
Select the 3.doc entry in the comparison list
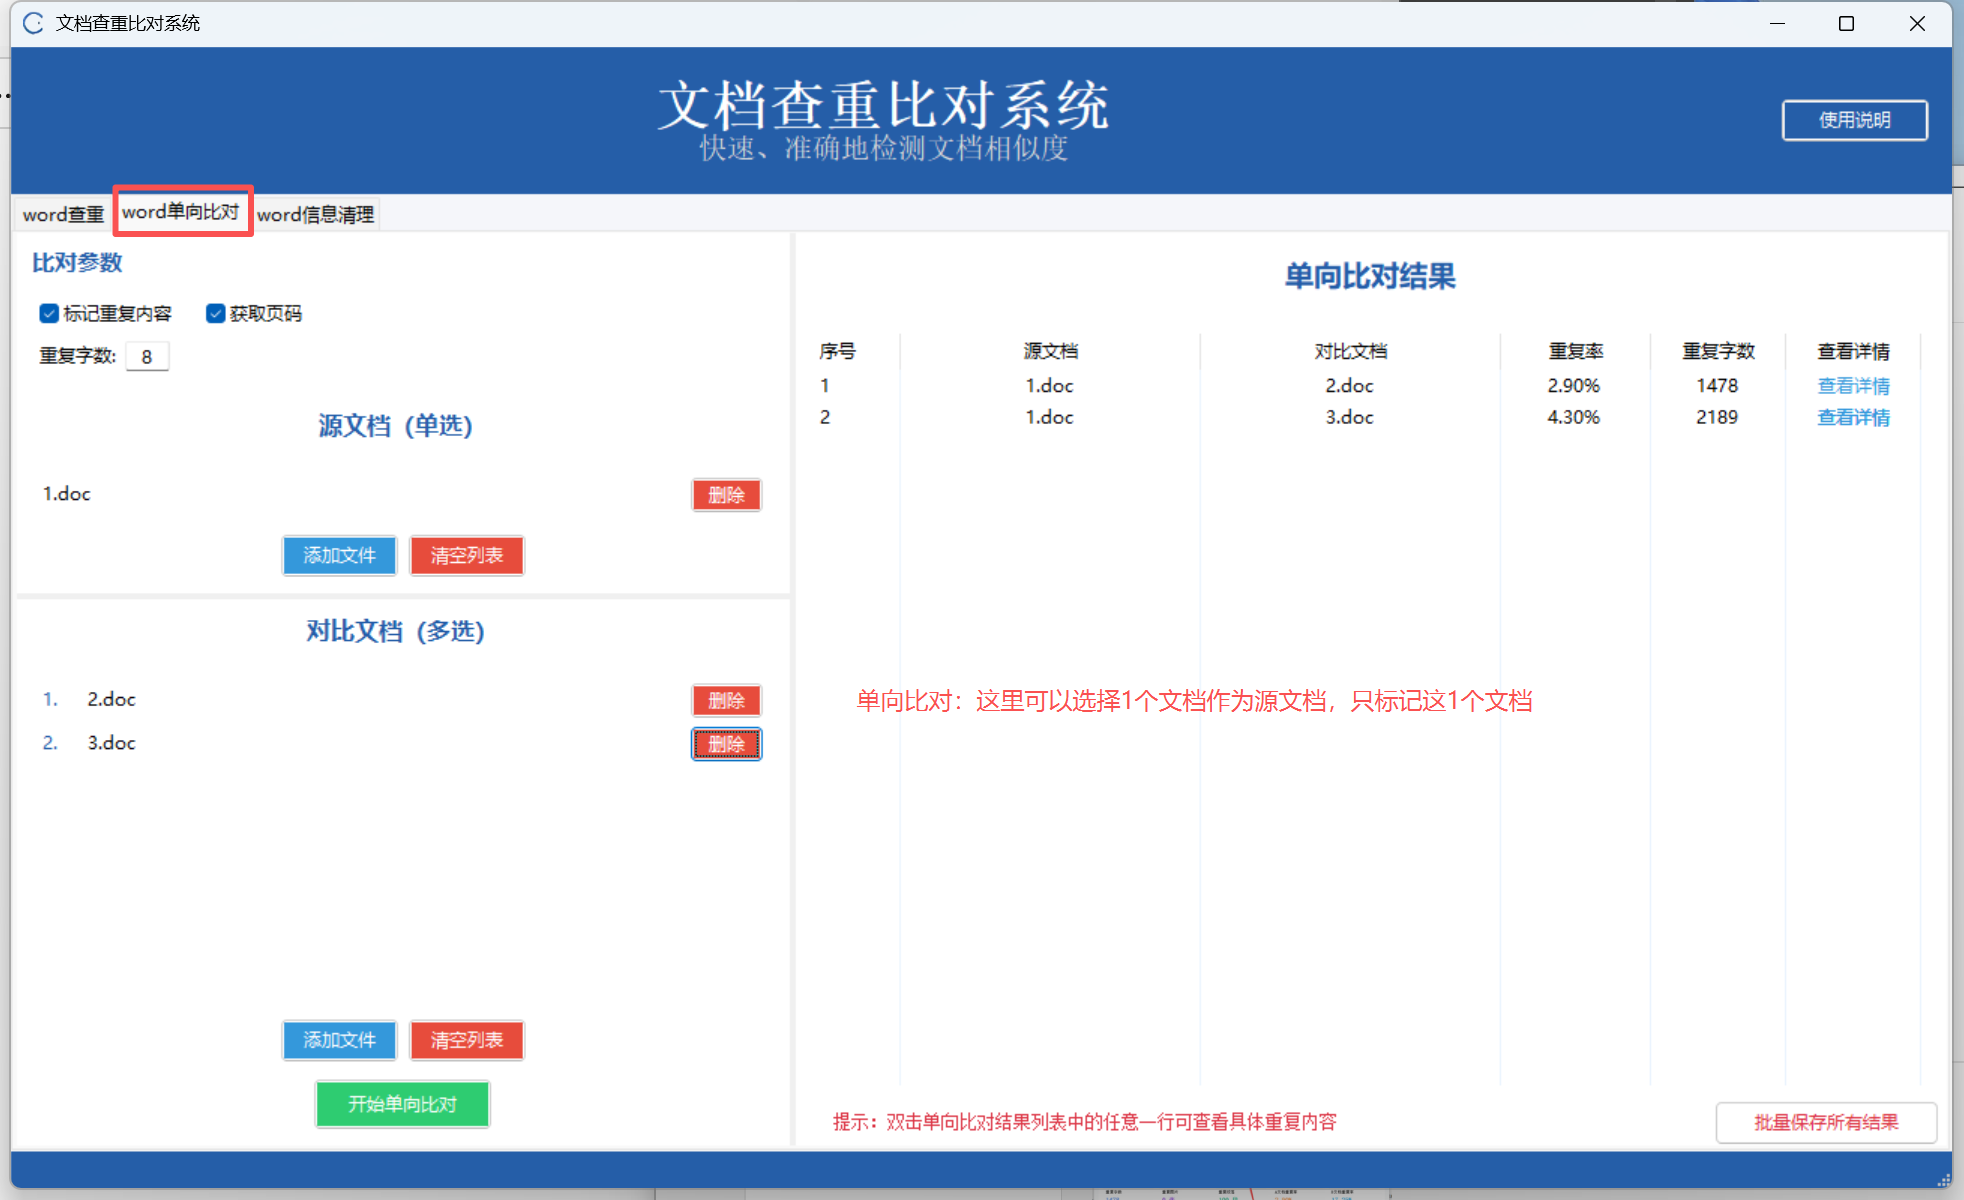coord(111,743)
